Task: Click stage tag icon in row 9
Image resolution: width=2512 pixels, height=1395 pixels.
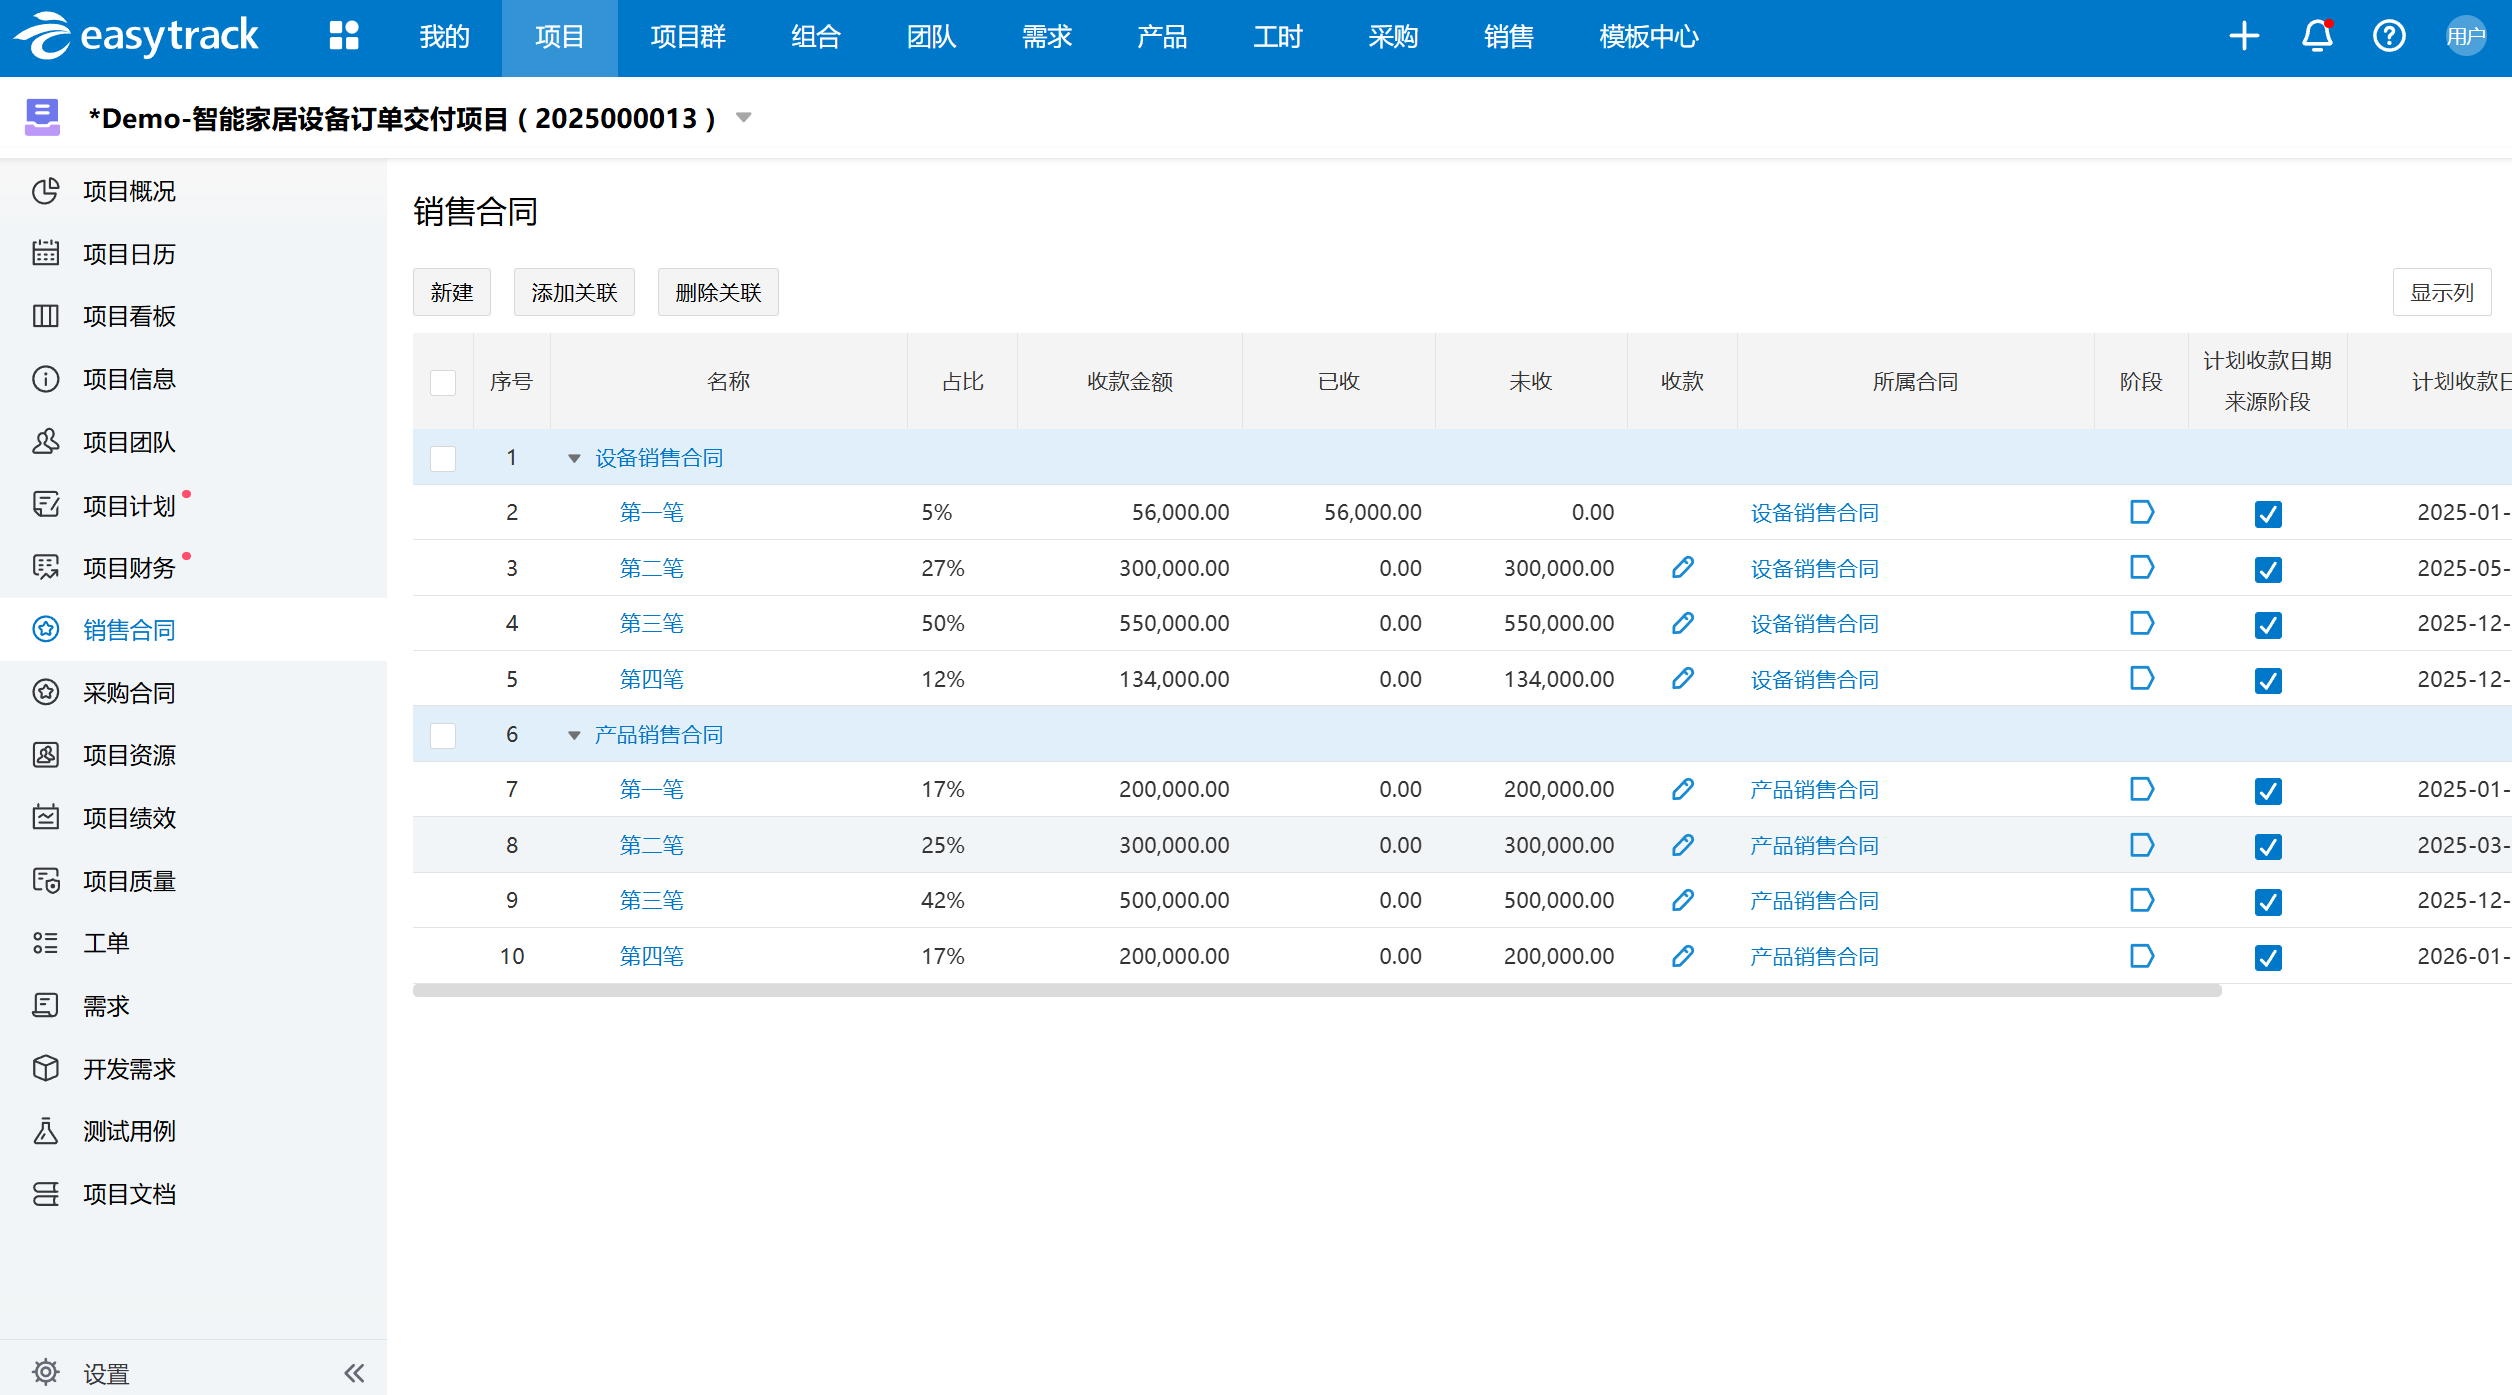Action: click(x=2141, y=900)
